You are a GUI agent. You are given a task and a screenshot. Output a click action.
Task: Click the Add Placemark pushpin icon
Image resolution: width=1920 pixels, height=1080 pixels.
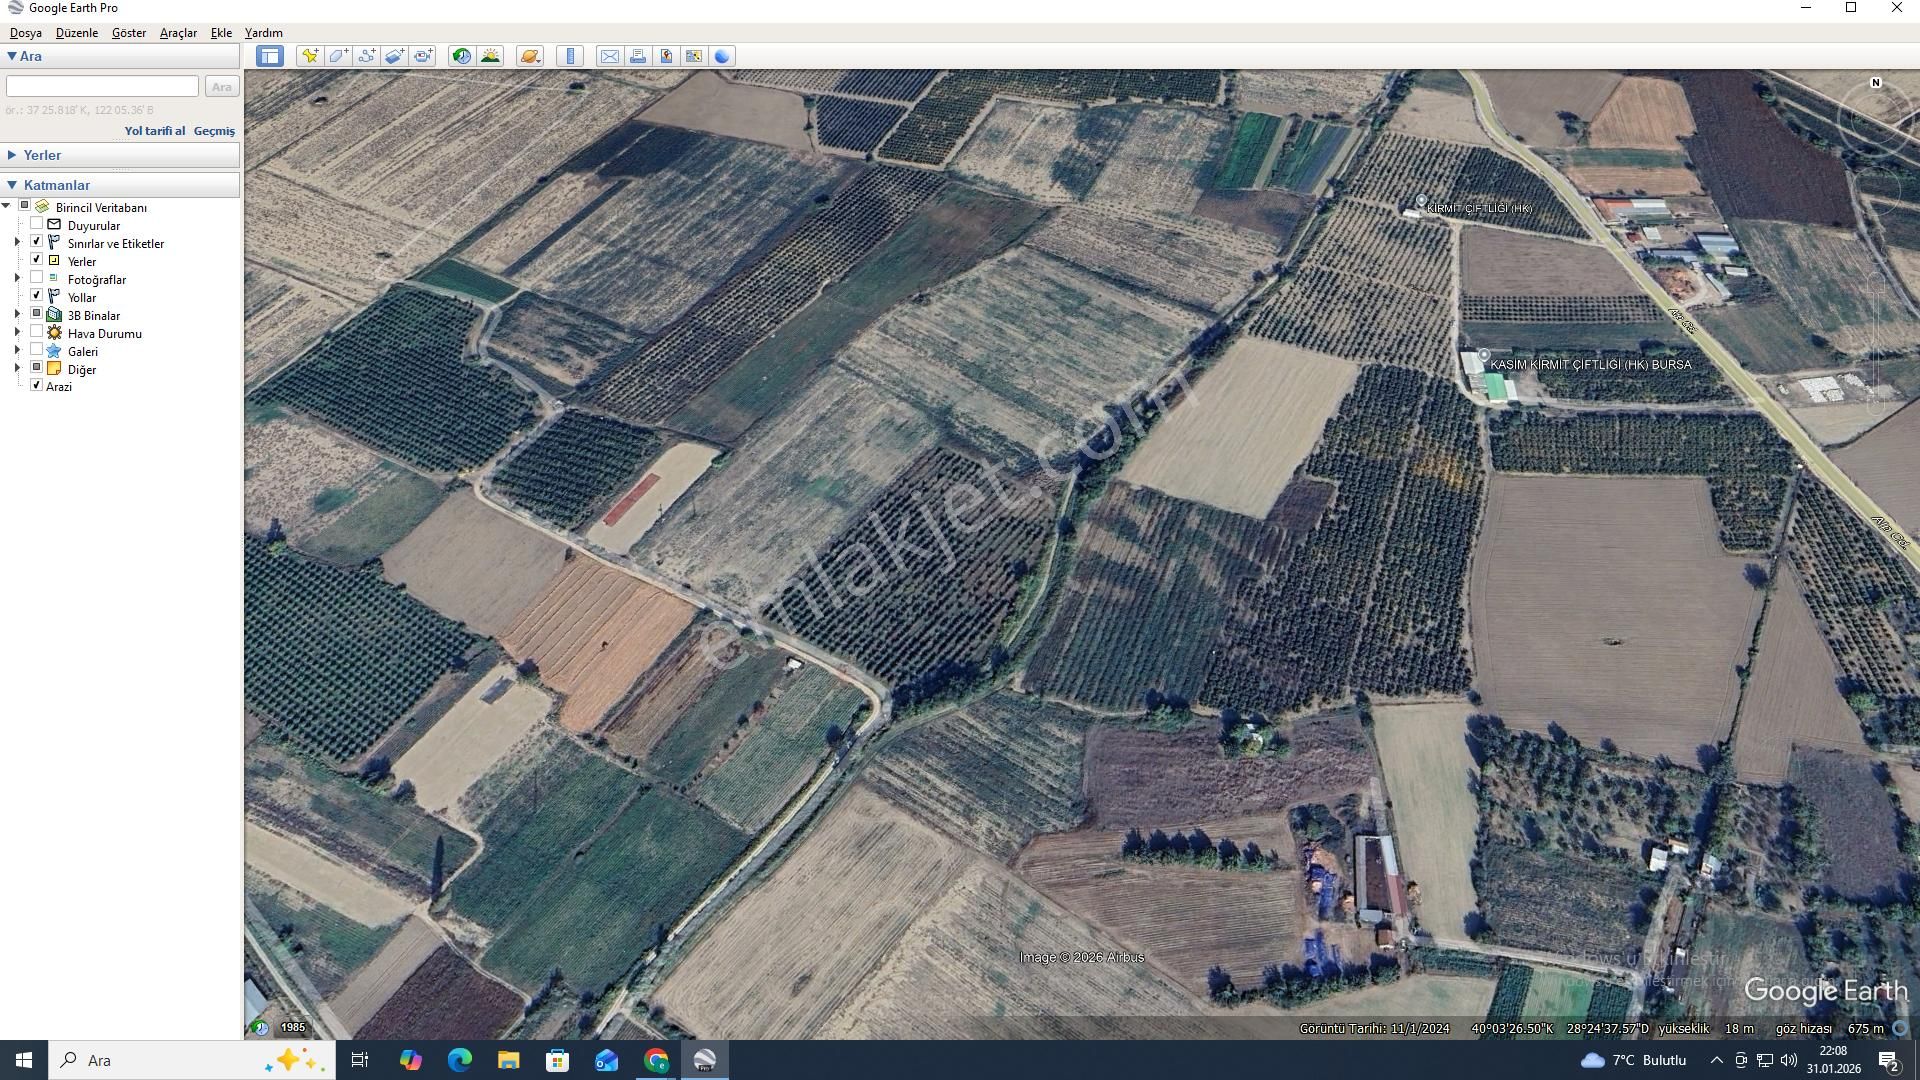310,56
